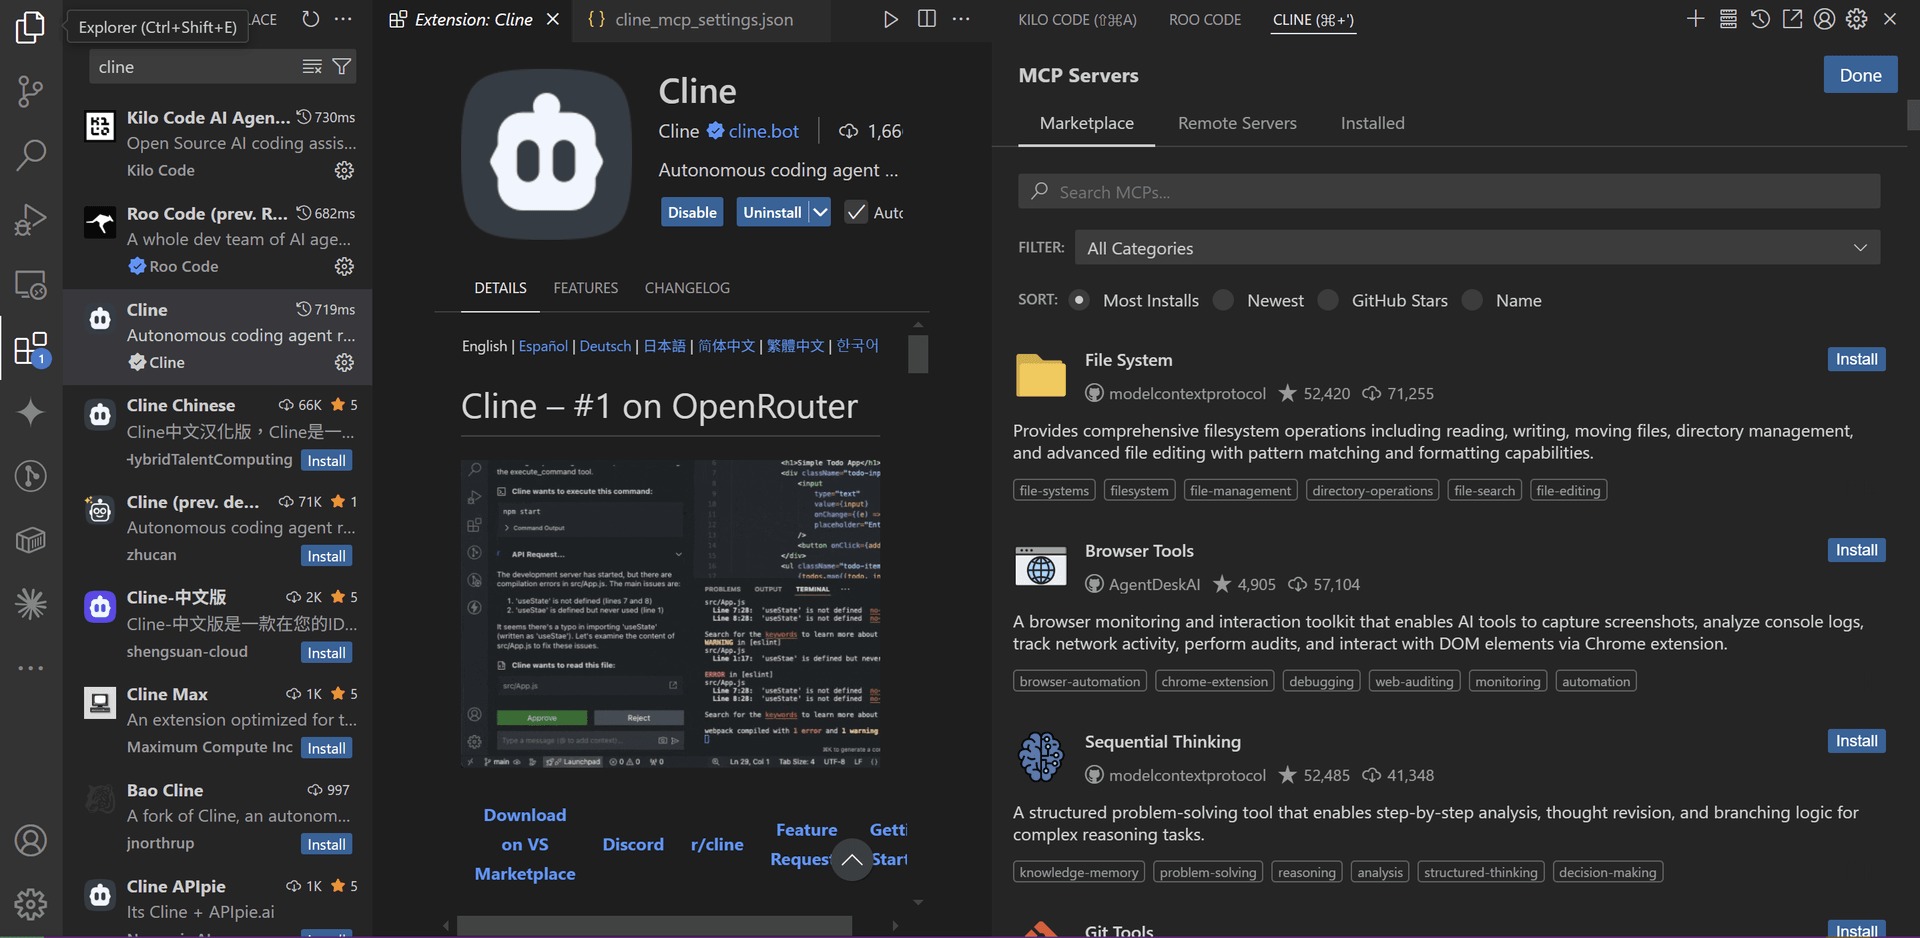Screen dimensions: 1920x938
Task: Disable the Cline extension
Action: pos(692,212)
